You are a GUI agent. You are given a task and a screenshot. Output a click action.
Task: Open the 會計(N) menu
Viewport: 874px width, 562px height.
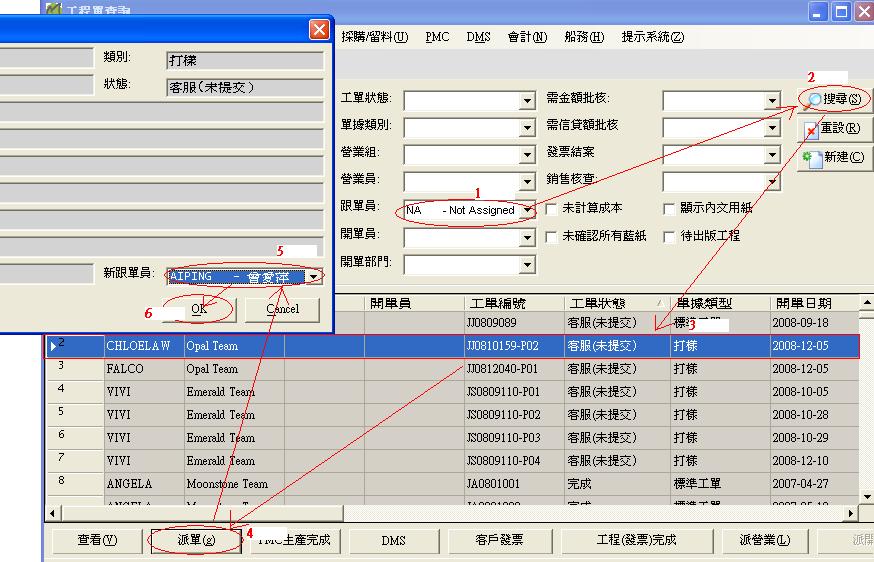coord(527,37)
